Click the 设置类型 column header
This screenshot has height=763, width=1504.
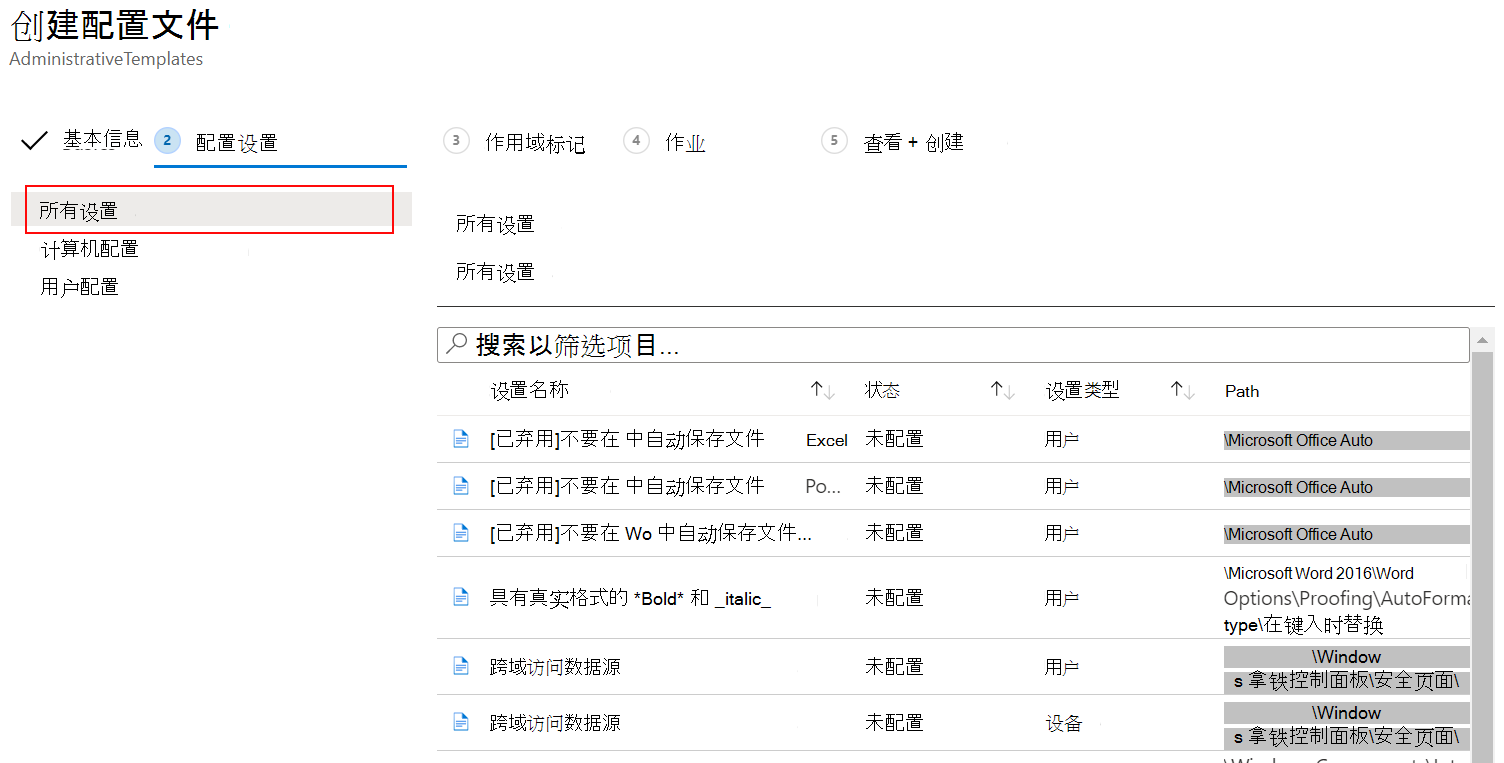tap(1083, 391)
